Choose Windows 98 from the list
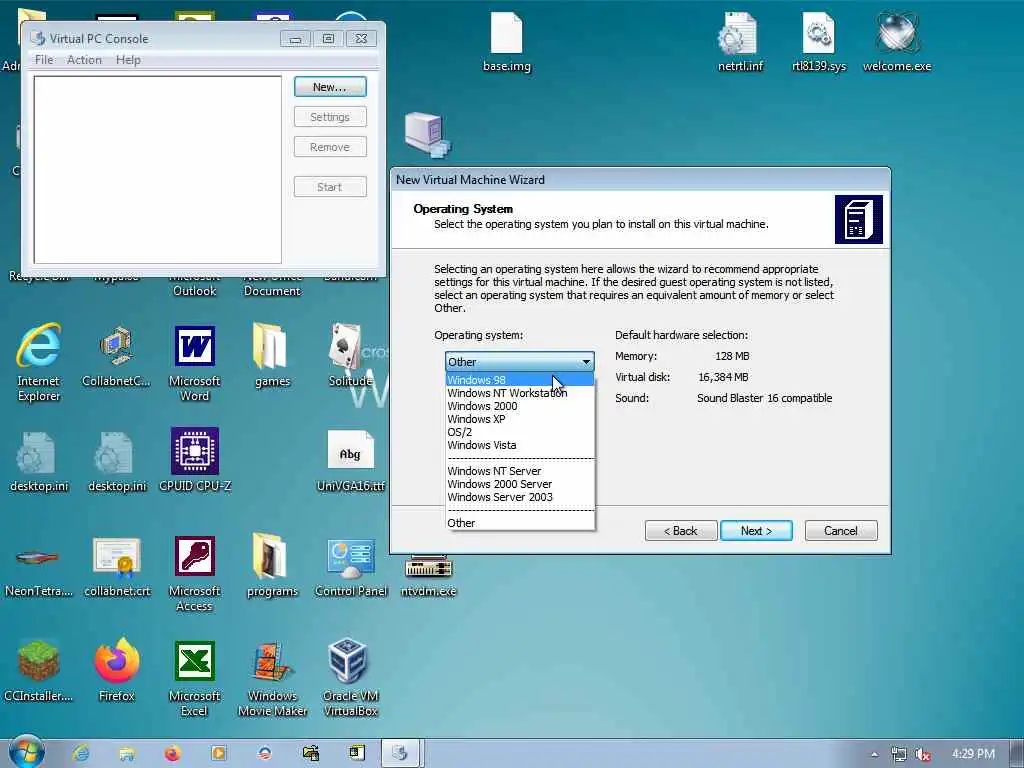 click(520, 380)
